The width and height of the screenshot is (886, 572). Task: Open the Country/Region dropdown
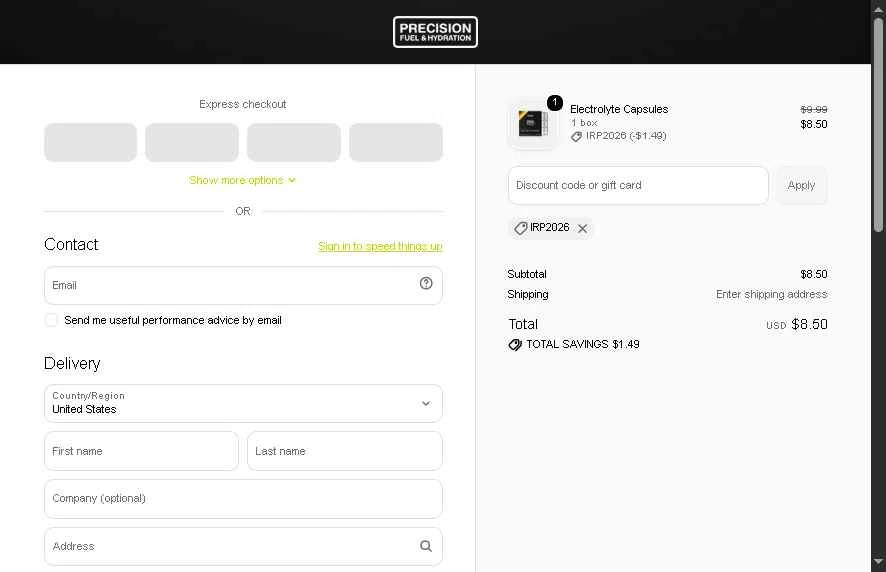243,404
